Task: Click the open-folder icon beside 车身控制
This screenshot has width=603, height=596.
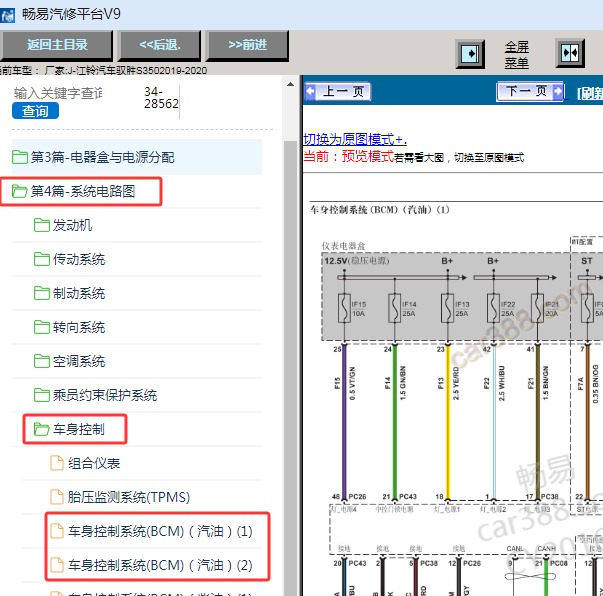Action: pyautogui.click(x=42, y=429)
